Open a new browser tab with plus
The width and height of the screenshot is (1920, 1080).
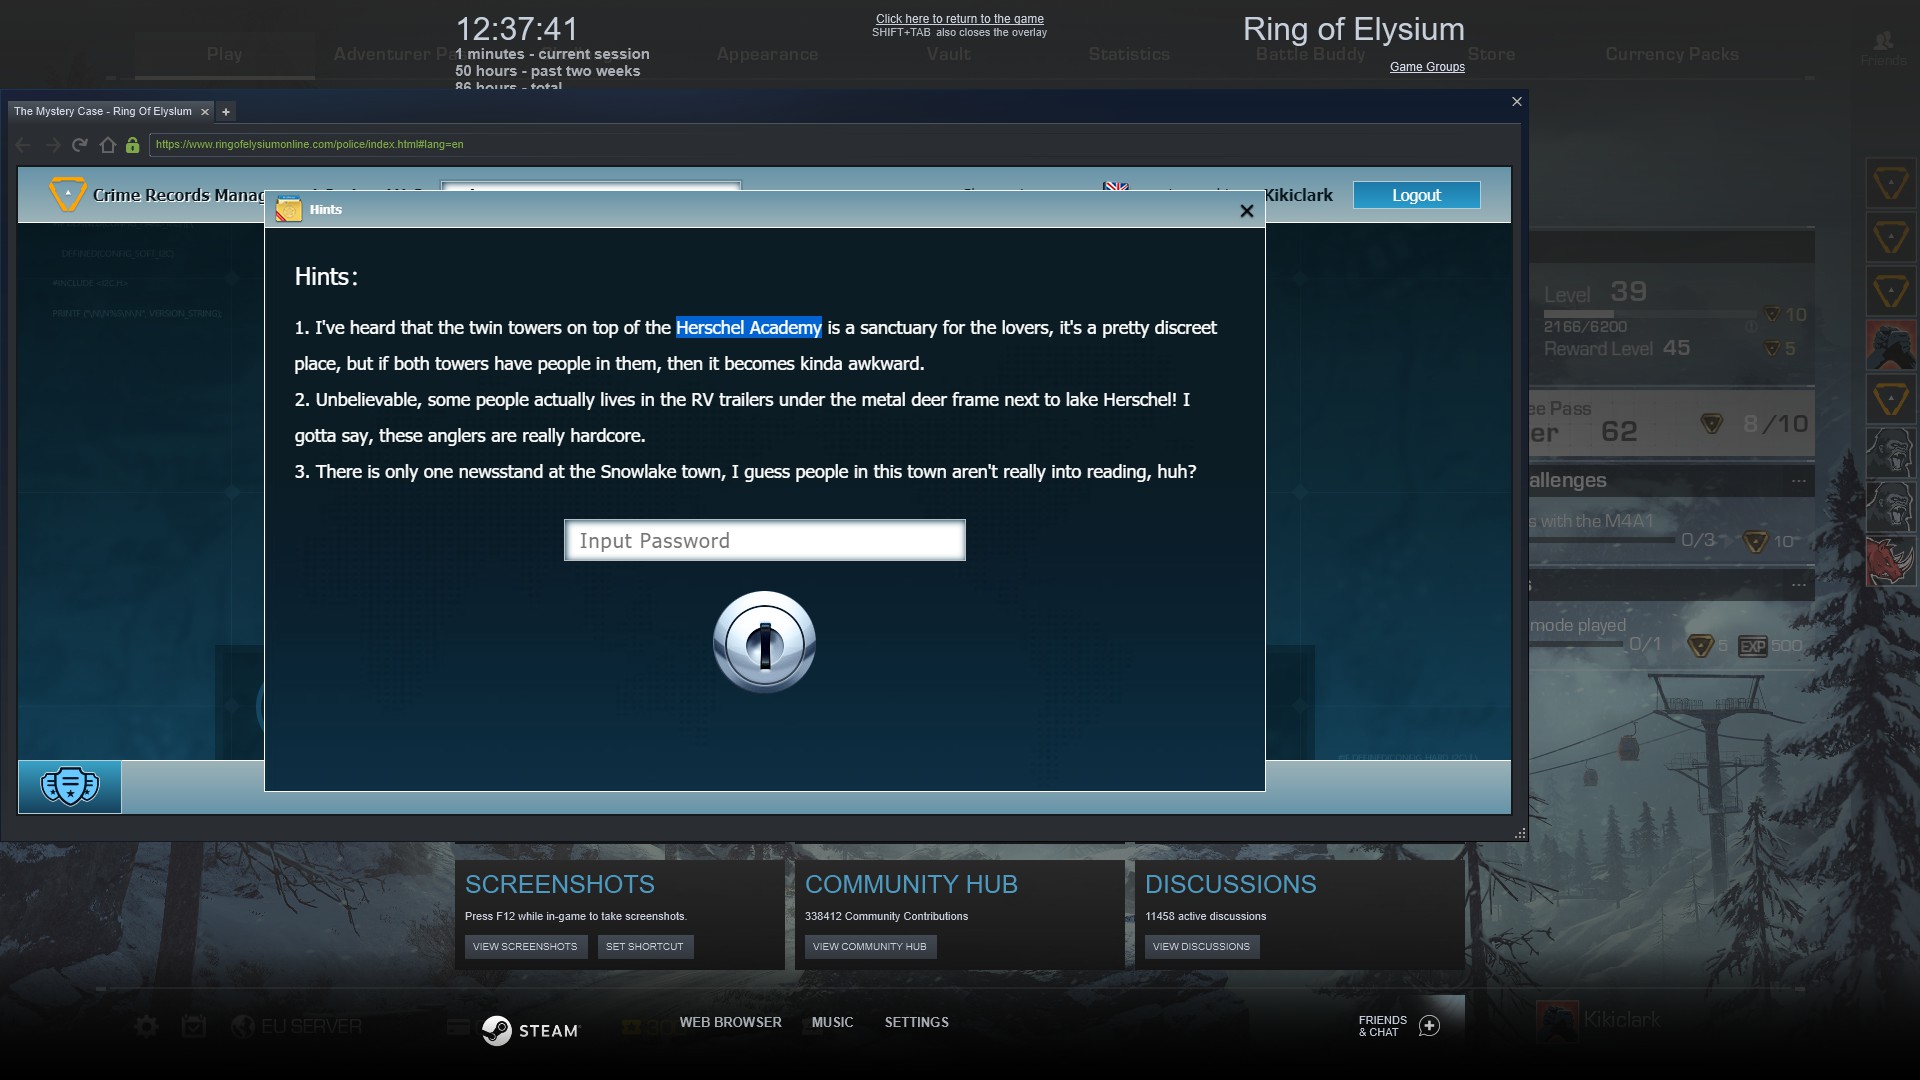[x=226, y=112]
